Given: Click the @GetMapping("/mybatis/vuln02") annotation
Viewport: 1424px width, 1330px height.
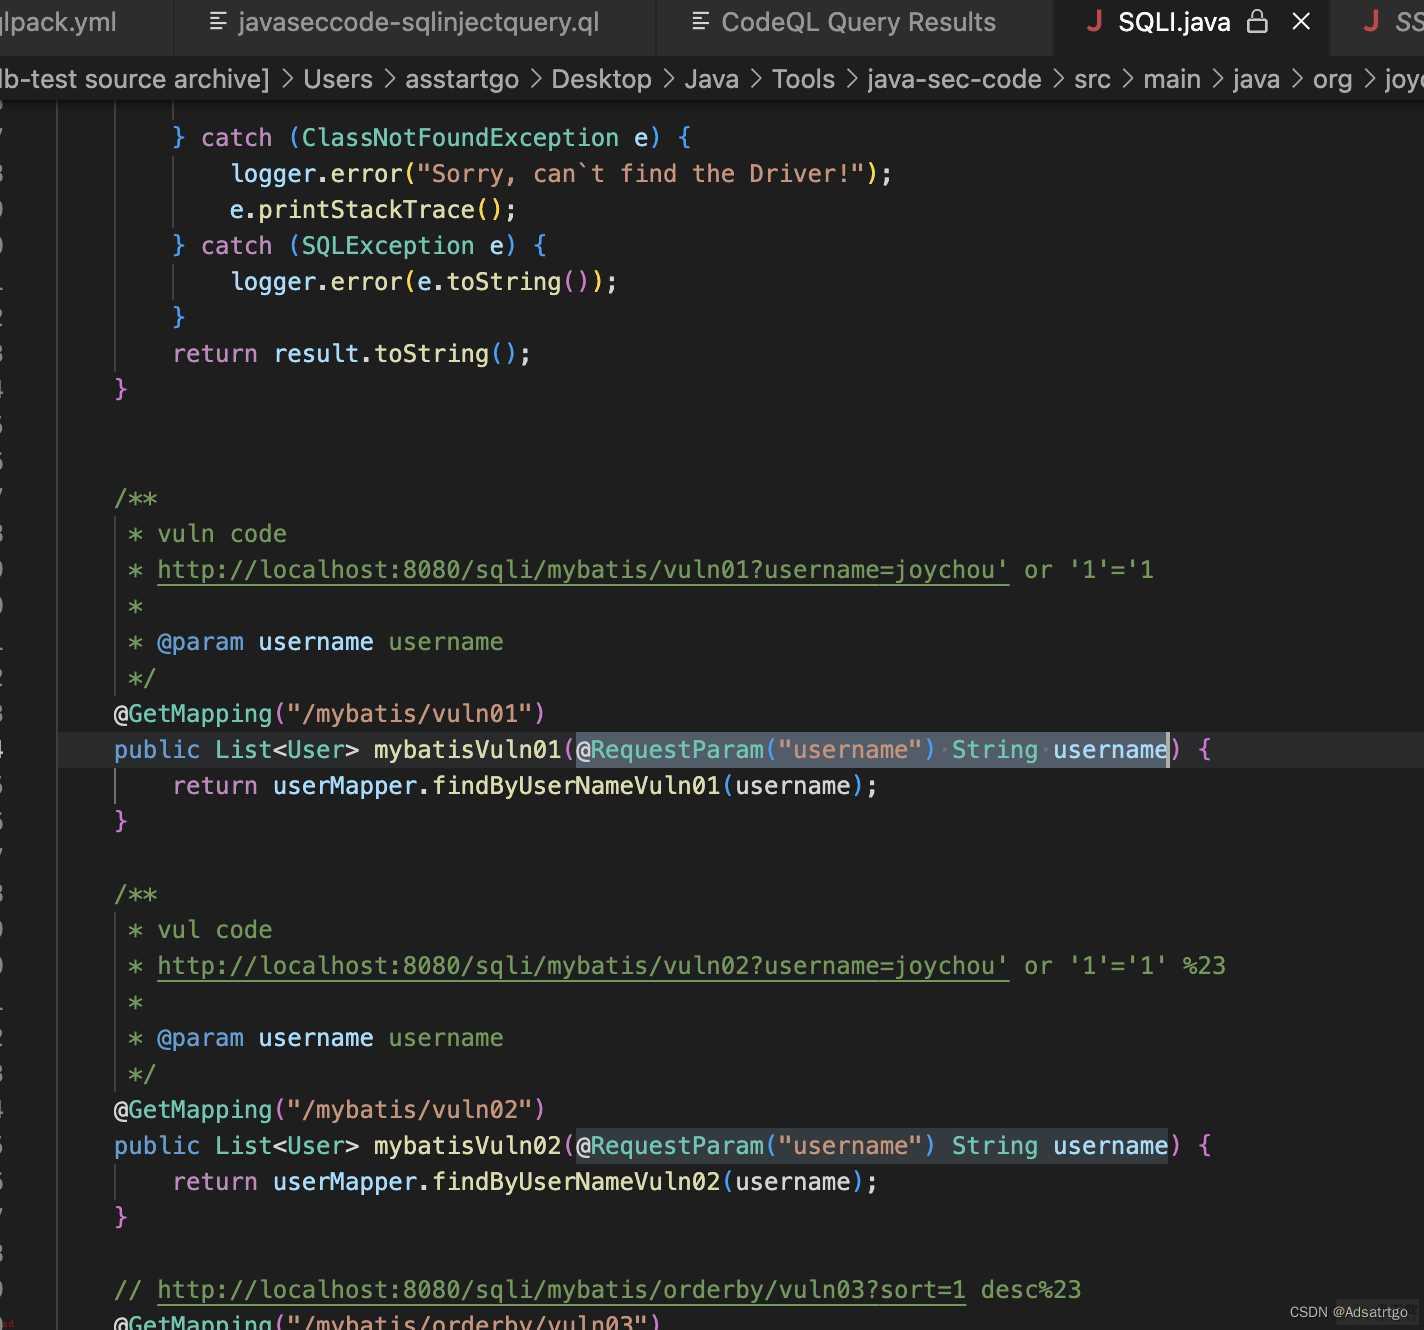Looking at the screenshot, I should pyautogui.click(x=329, y=1110).
